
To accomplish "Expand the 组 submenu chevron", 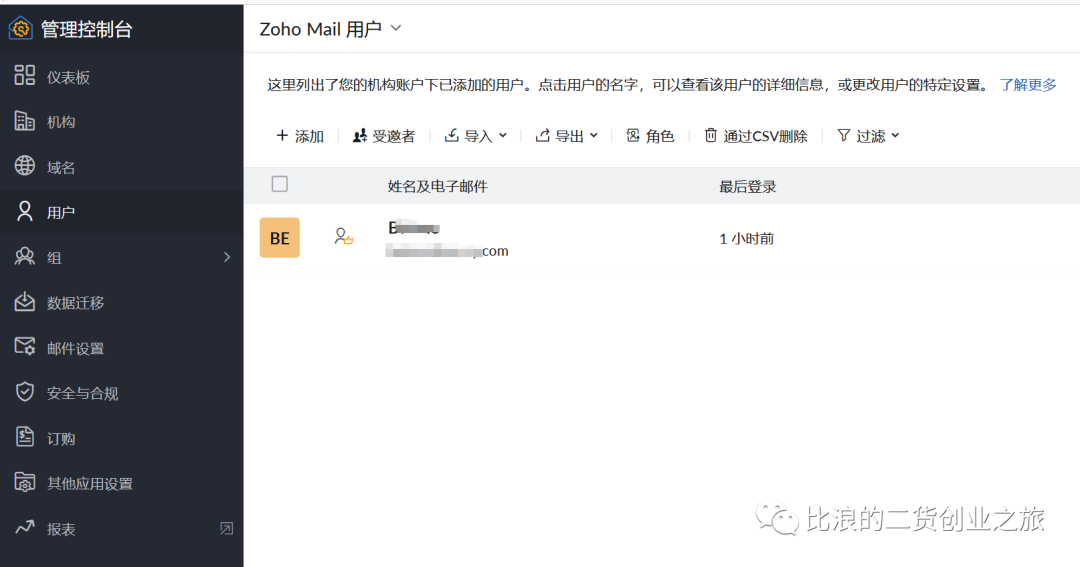I will pyautogui.click(x=227, y=257).
